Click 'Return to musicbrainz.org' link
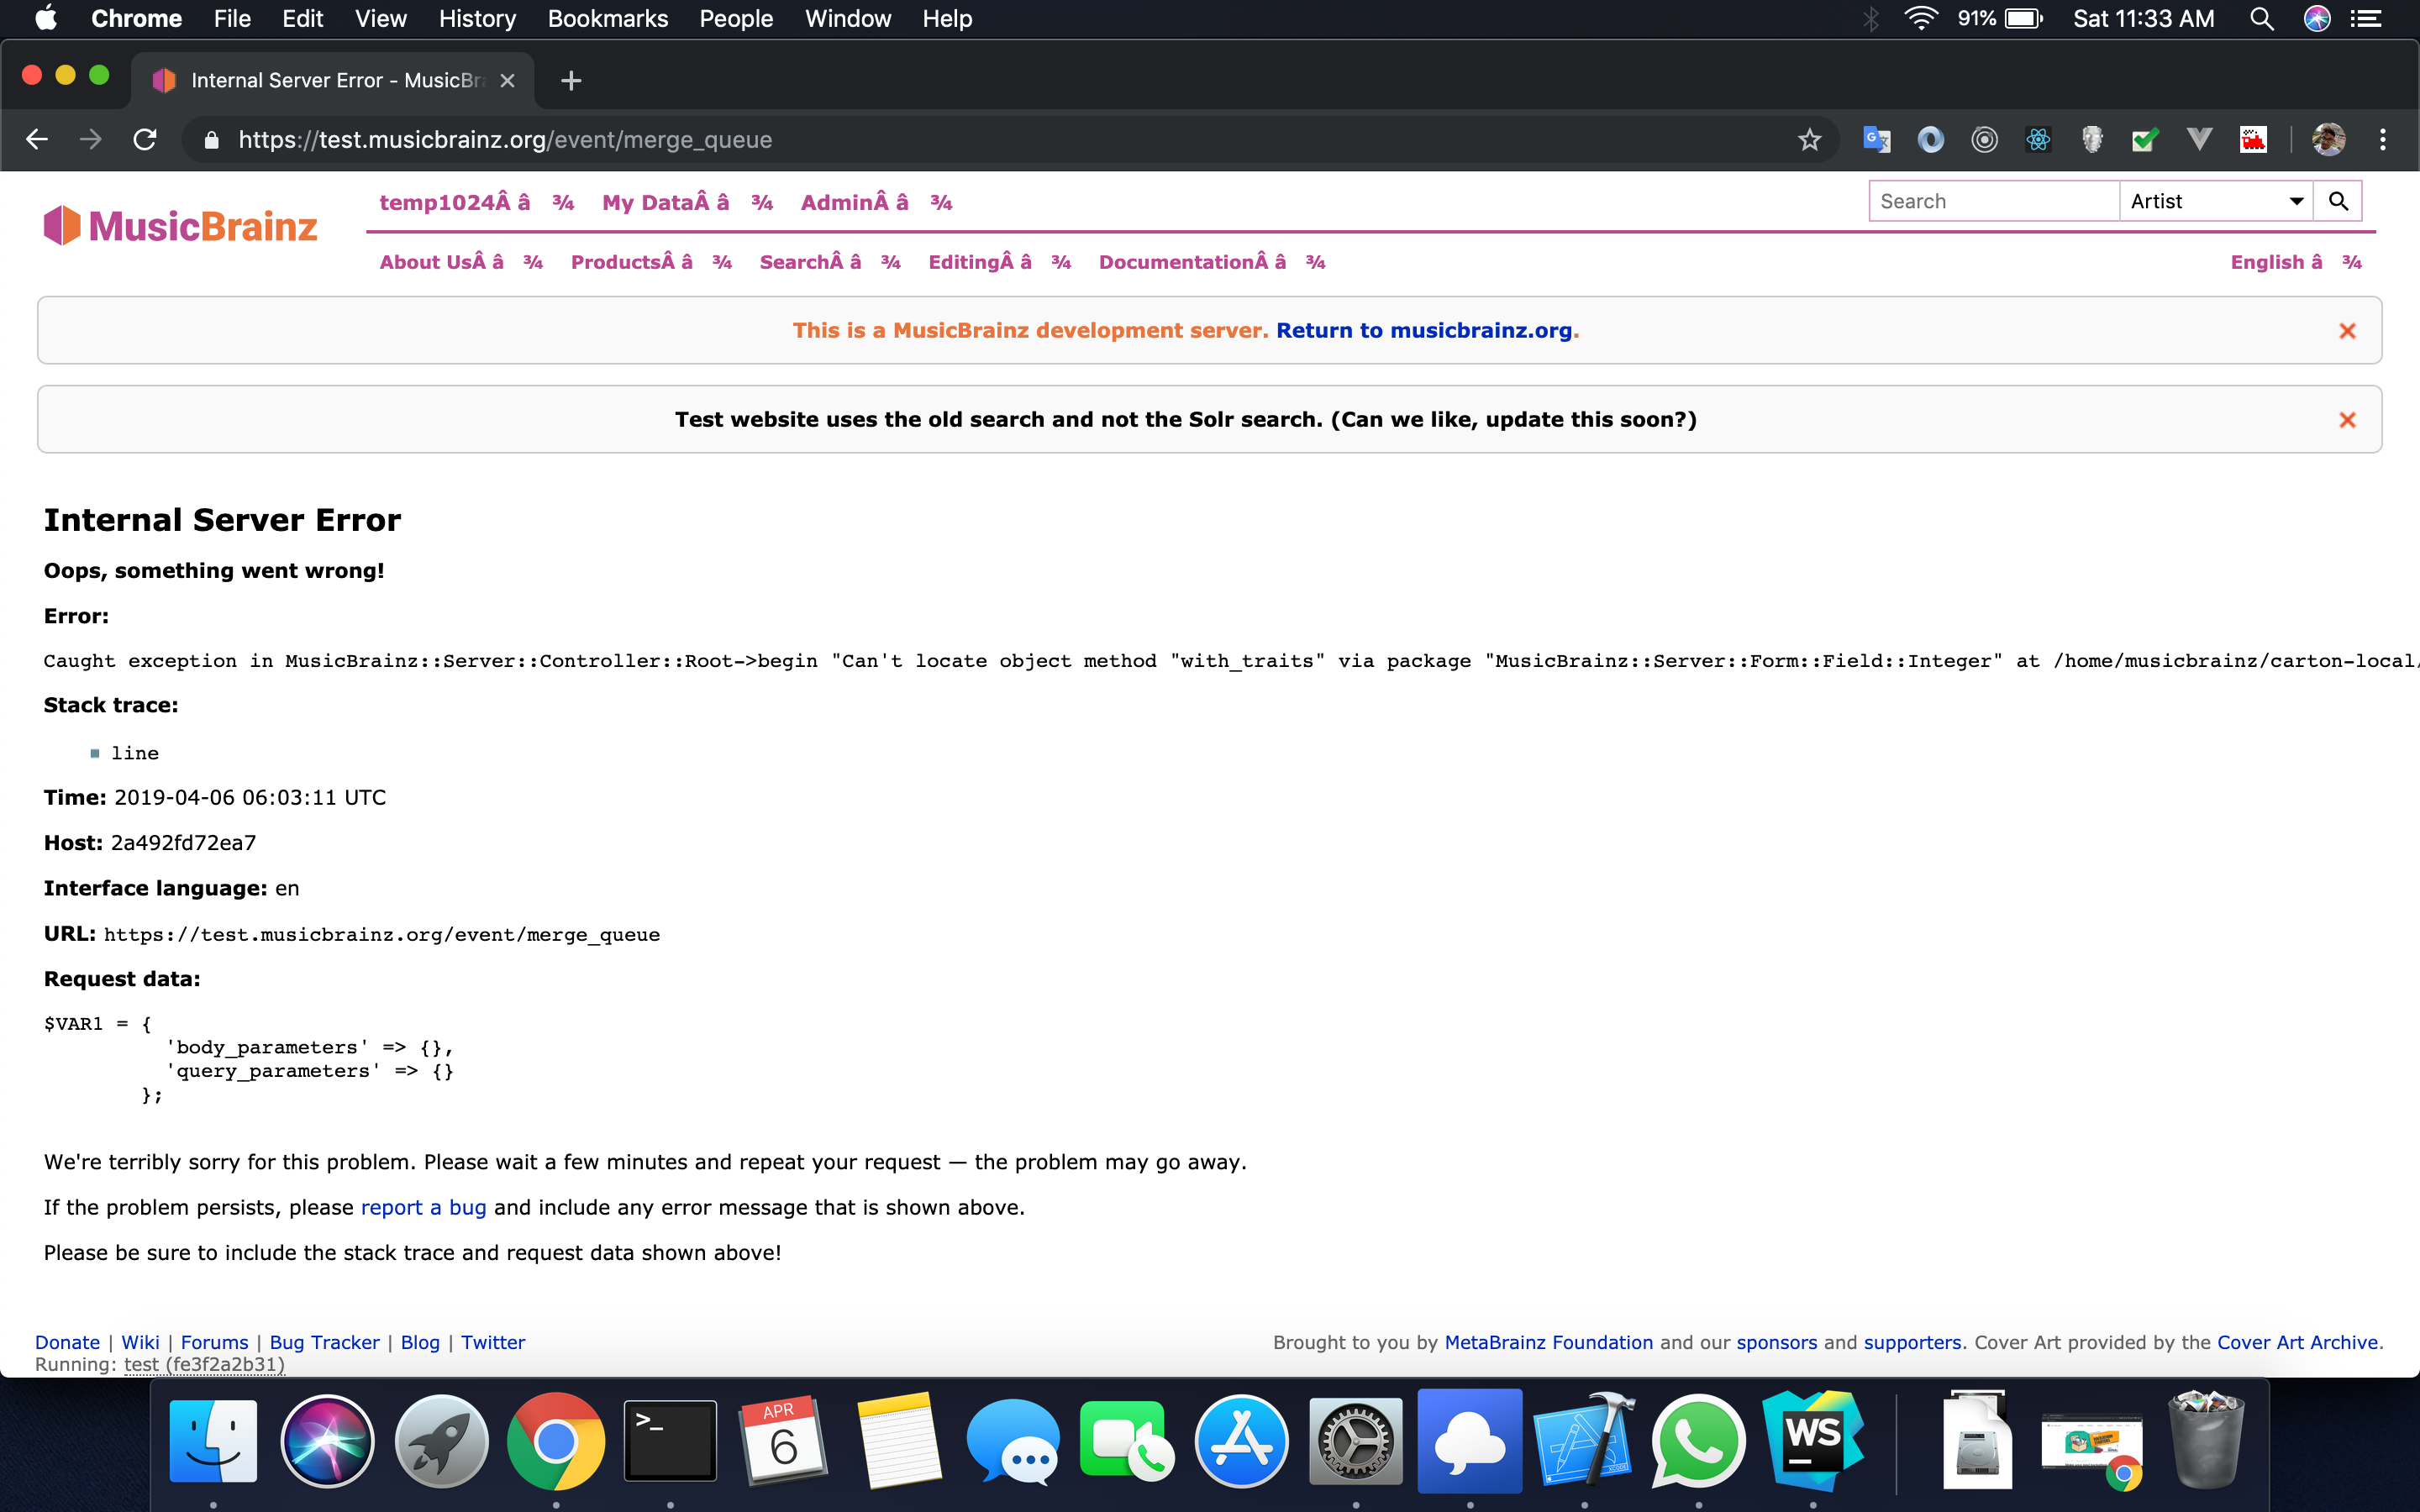 click(x=1424, y=331)
